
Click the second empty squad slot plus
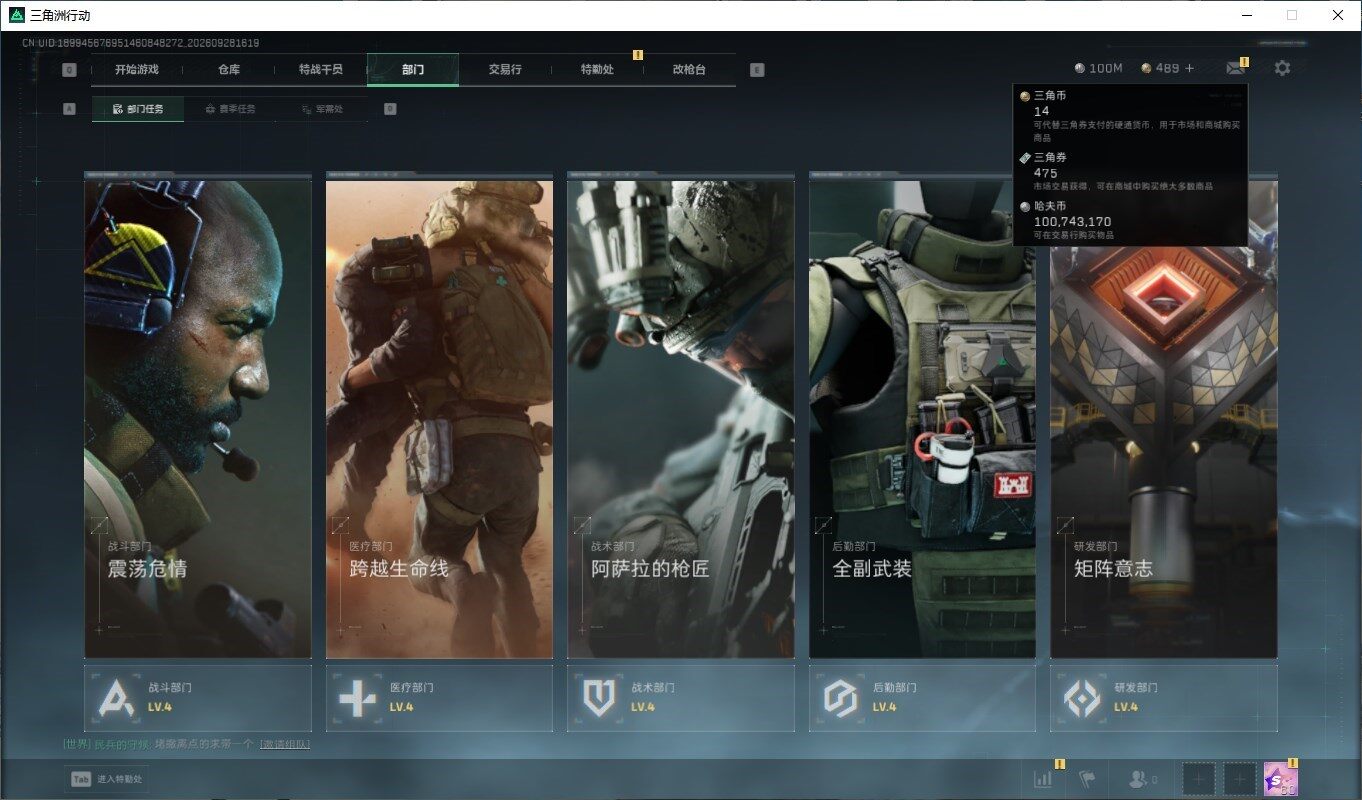[1240, 779]
